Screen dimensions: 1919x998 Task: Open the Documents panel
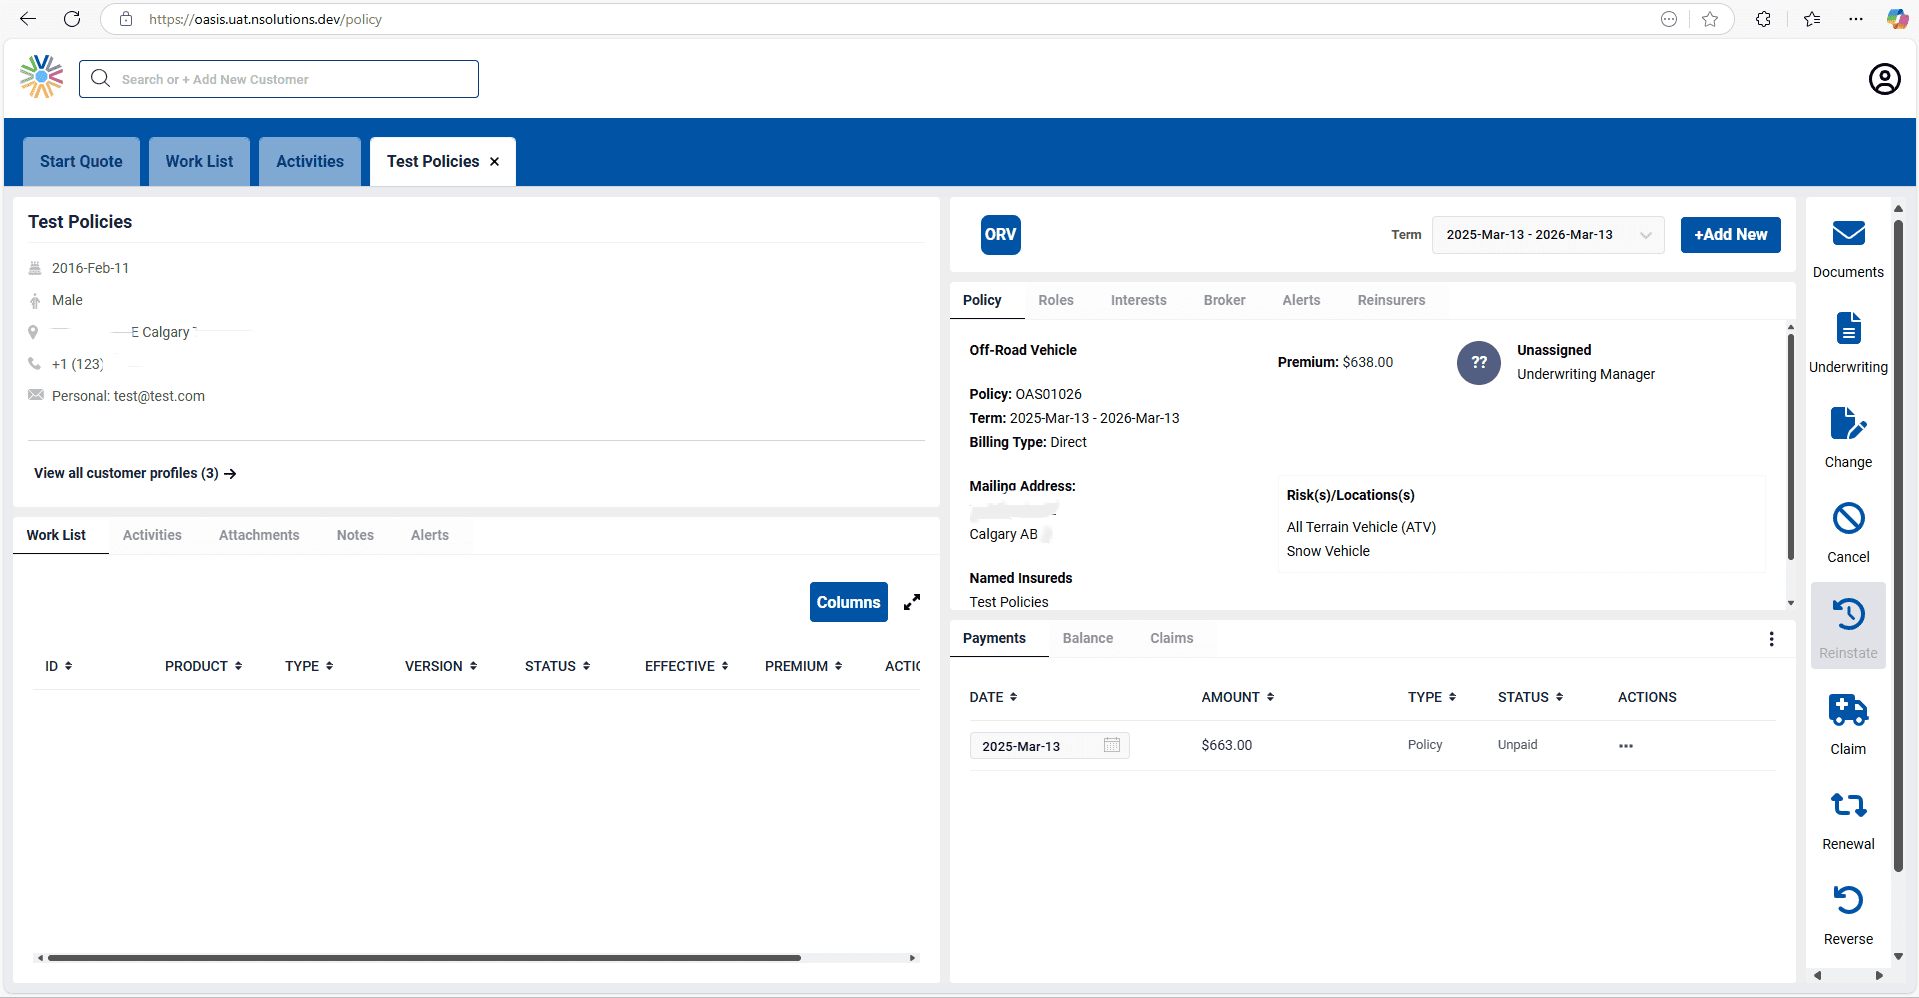1847,245
